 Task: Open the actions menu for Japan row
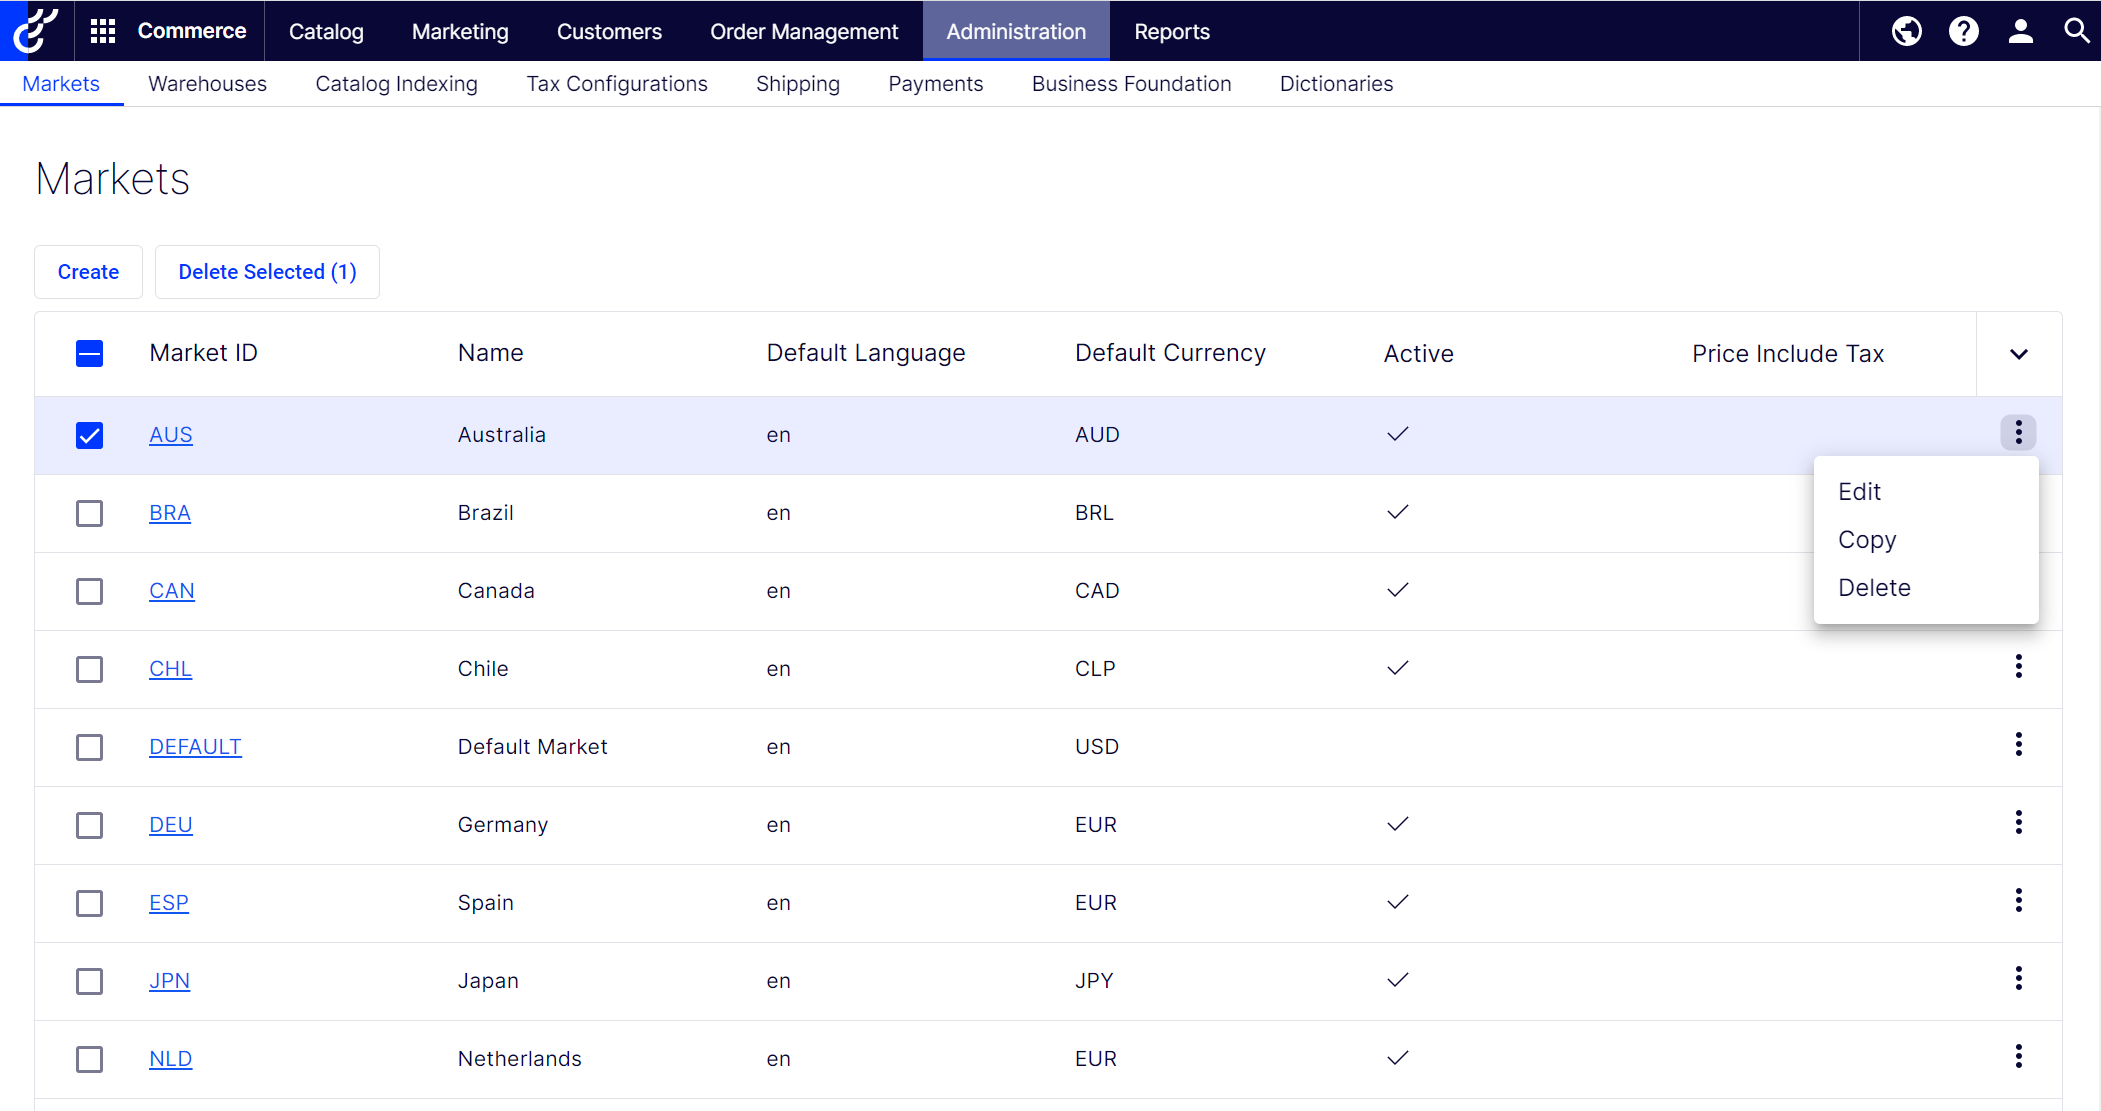(2018, 979)
